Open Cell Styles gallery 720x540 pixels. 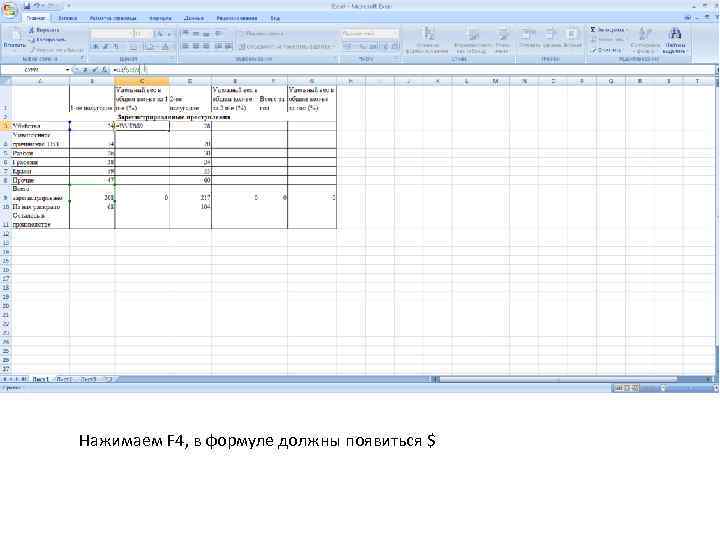503,40
